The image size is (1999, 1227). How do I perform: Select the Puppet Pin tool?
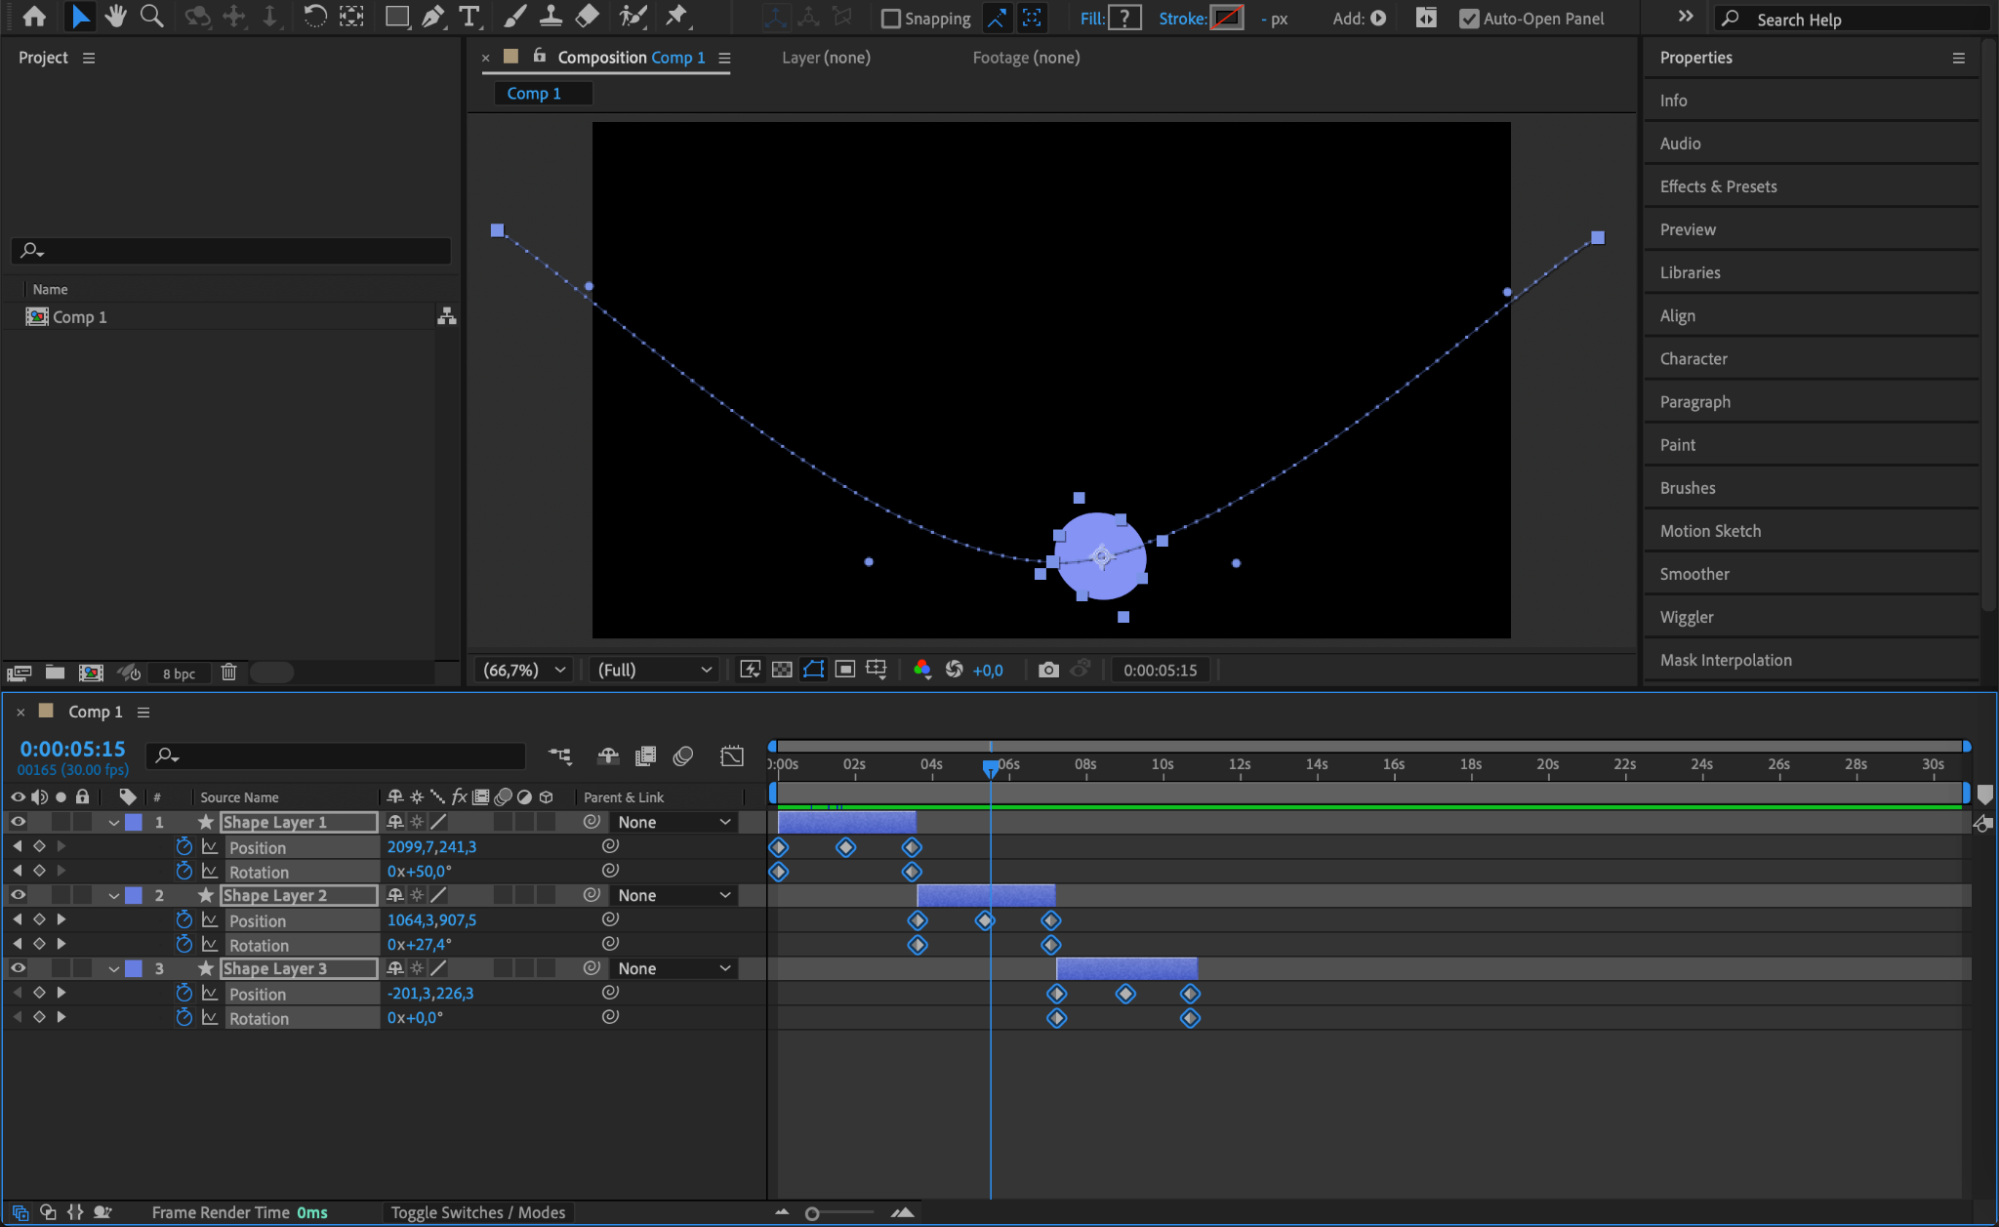[677, 16]
